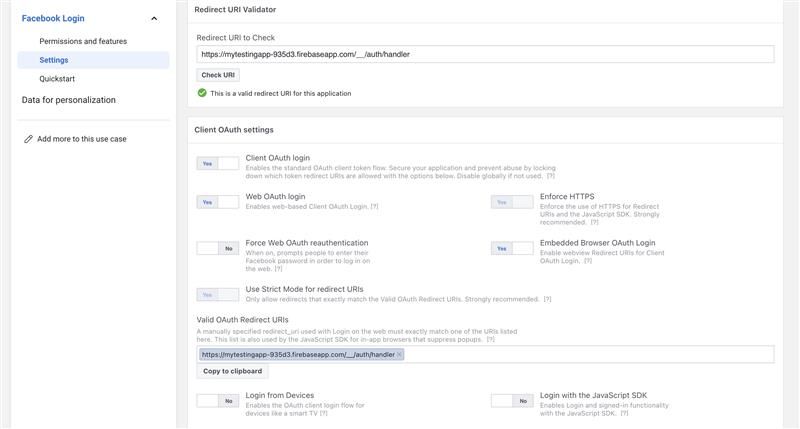The width and height of the screenshot is (800, 429).
Task: Toggle Use Strict Mode for redirect URIs
Action: (x=218, y=295)
